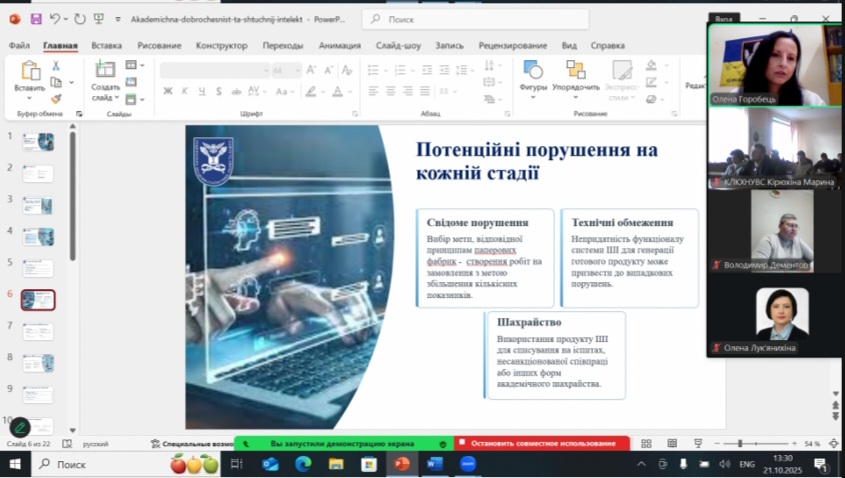Select slide 7 thumbnail in the slide panel
The width and height of the screenshot is (845, 478).
click(38, 331)
